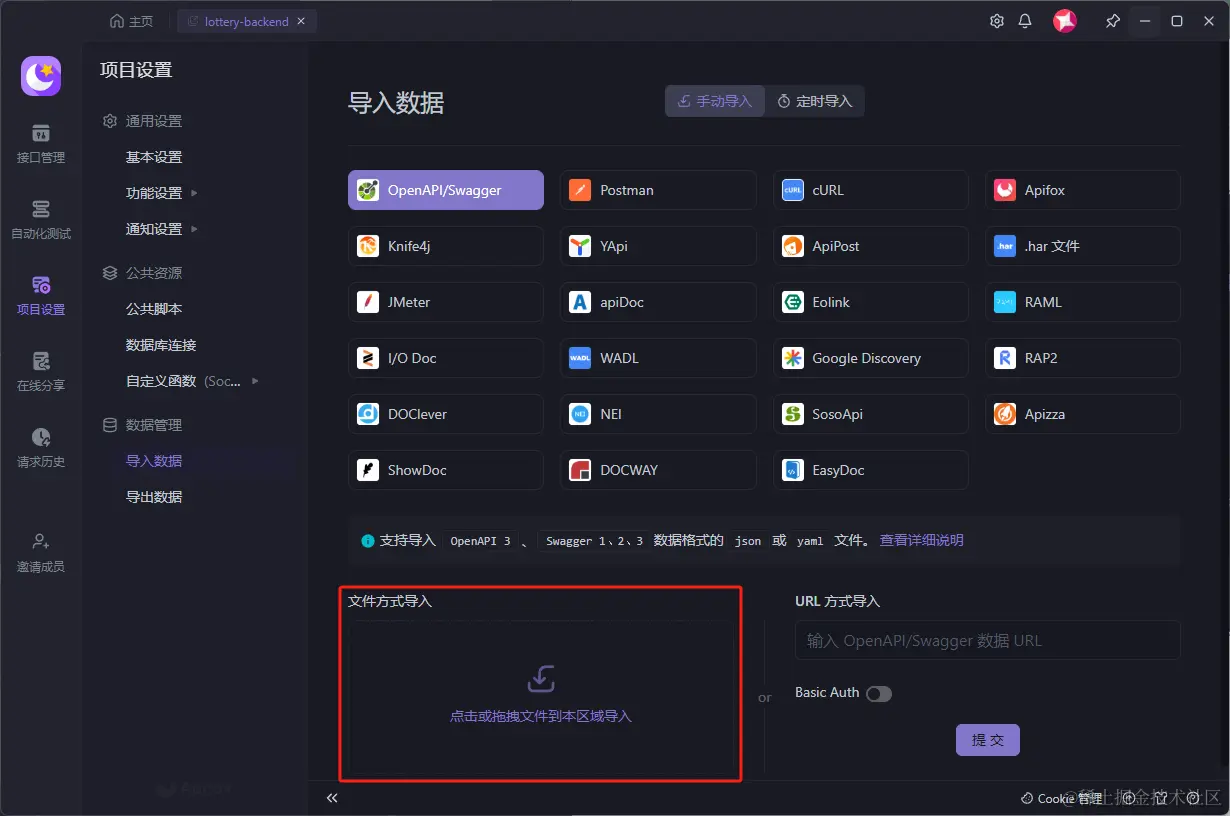Select the Apizza import format
1230x816 pixels.
[1083, 414]
